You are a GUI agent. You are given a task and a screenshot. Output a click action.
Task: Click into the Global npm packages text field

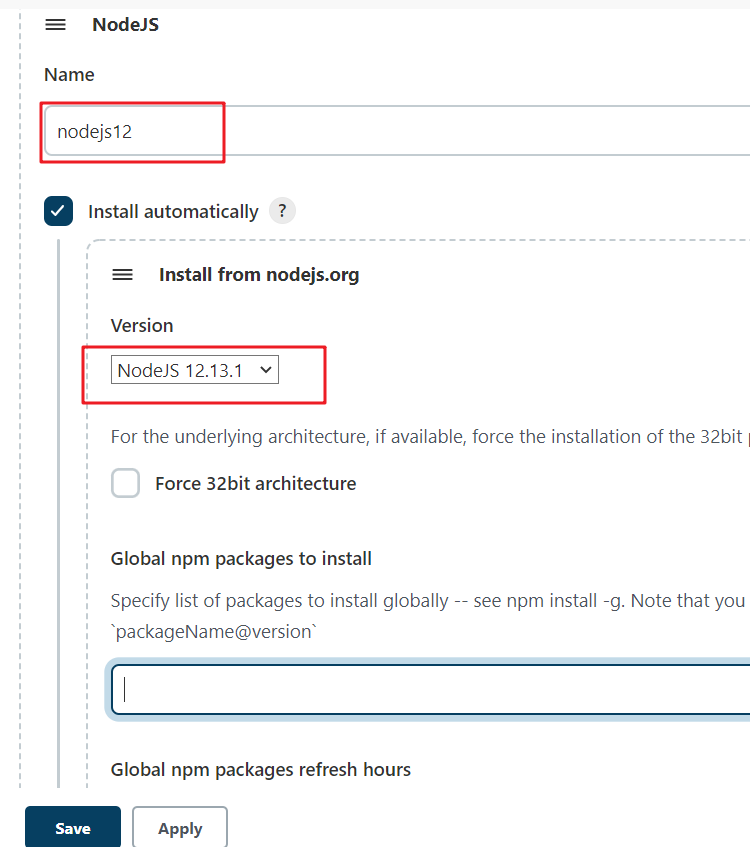coord(430,690)
